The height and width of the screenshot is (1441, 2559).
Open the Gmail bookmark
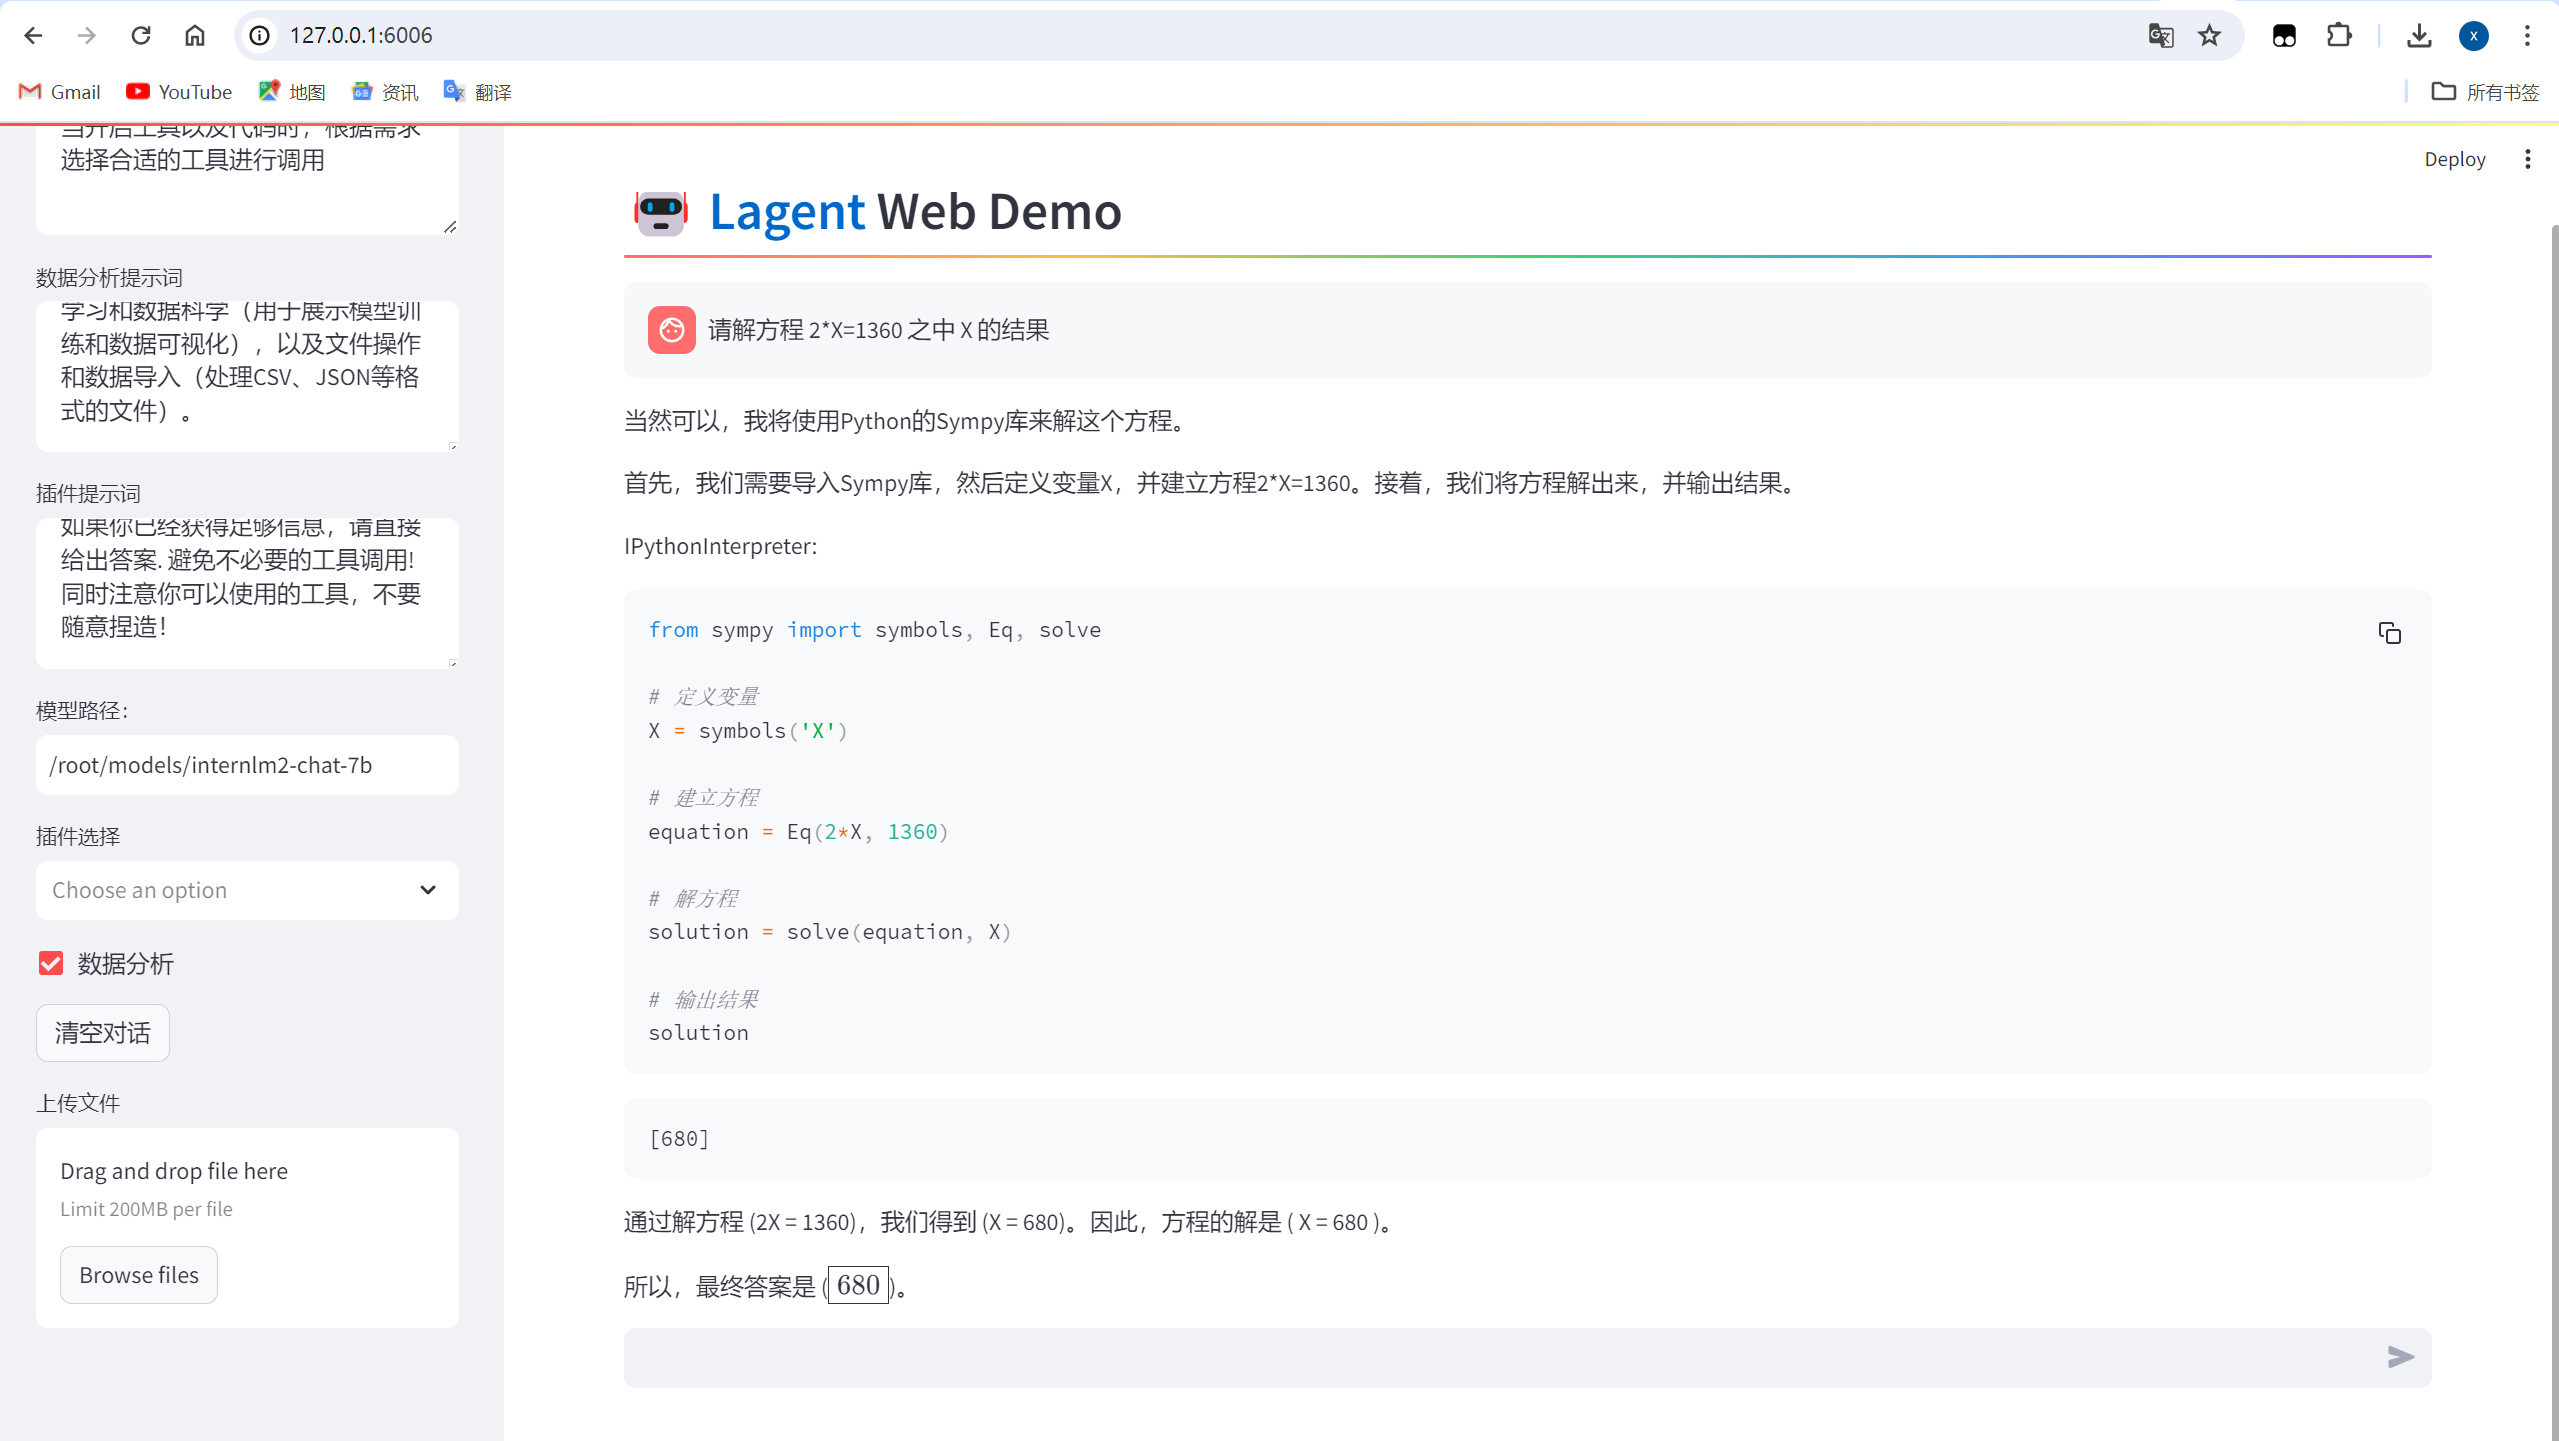(x=60, y=92)
